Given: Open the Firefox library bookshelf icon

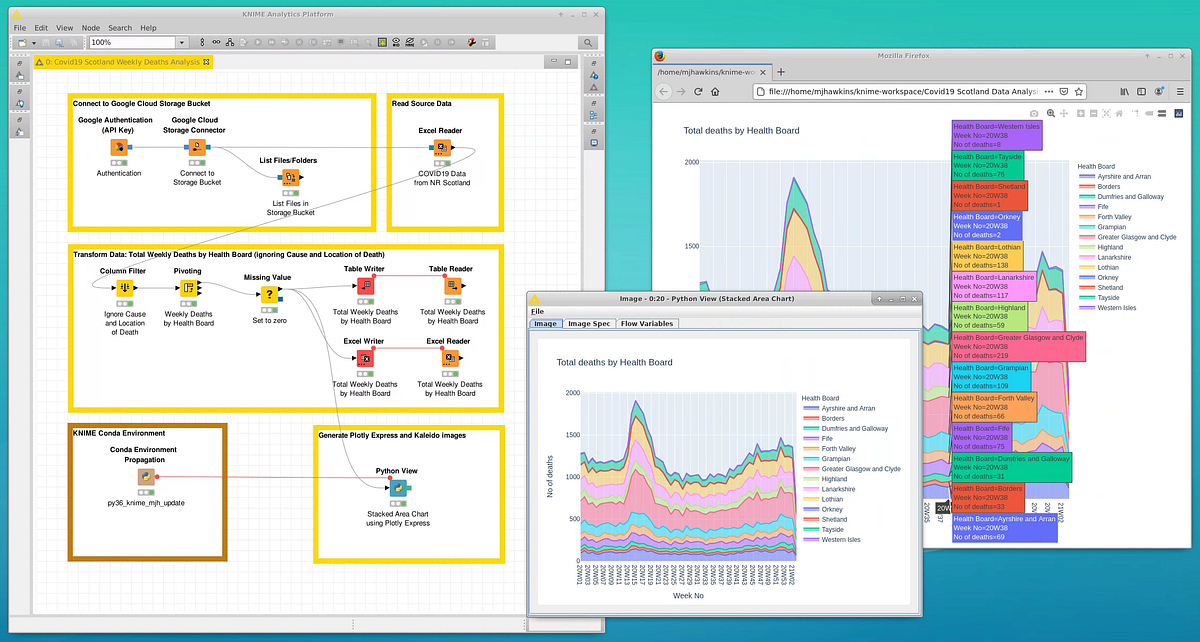Looking at the screenshot, I should [x=1124, y=92].
